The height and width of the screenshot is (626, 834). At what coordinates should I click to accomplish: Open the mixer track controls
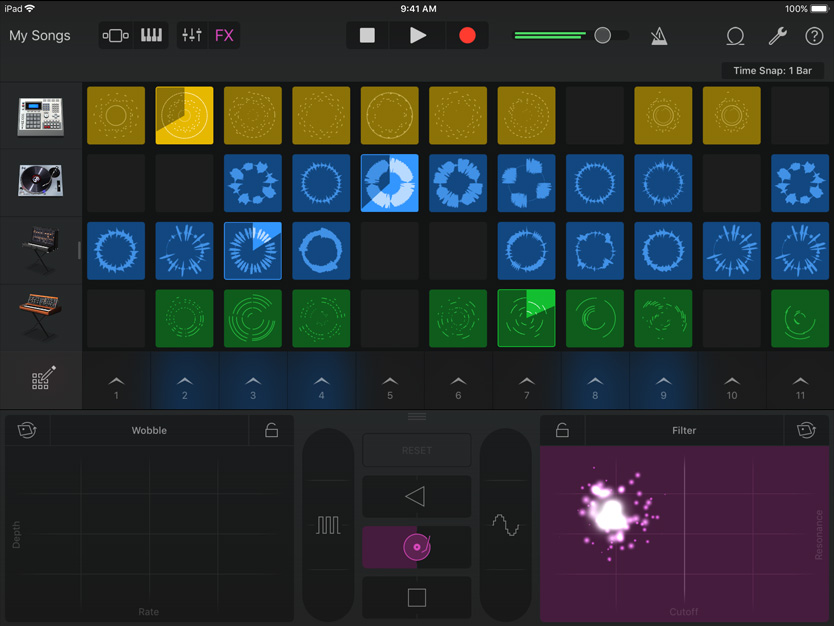click(x=192, y=36)
